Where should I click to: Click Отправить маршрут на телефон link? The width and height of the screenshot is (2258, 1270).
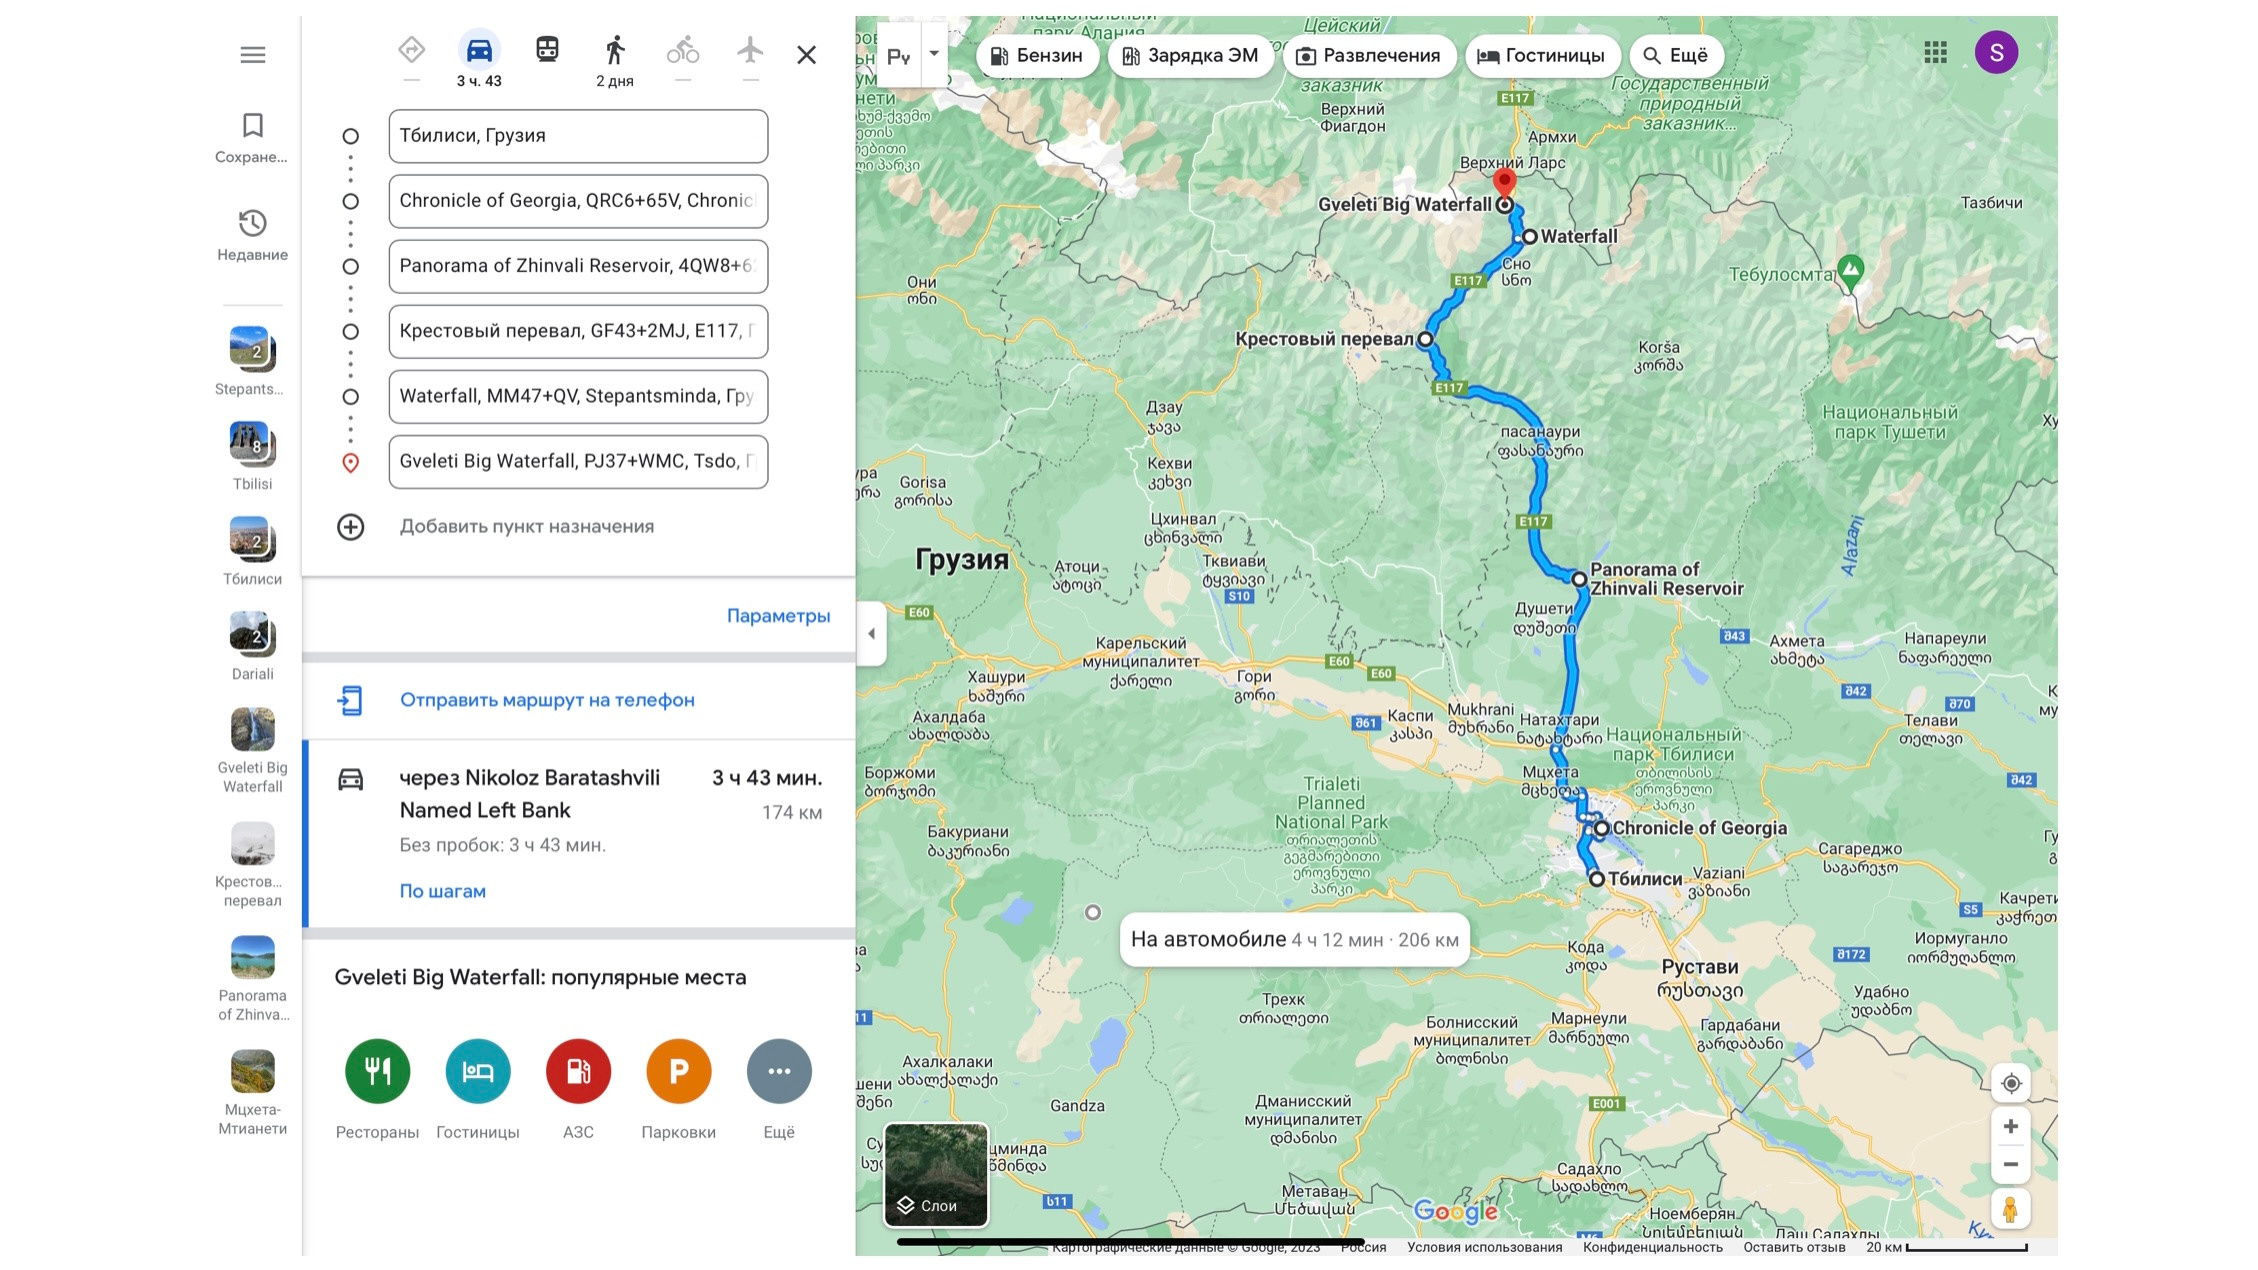coord(547,700)
